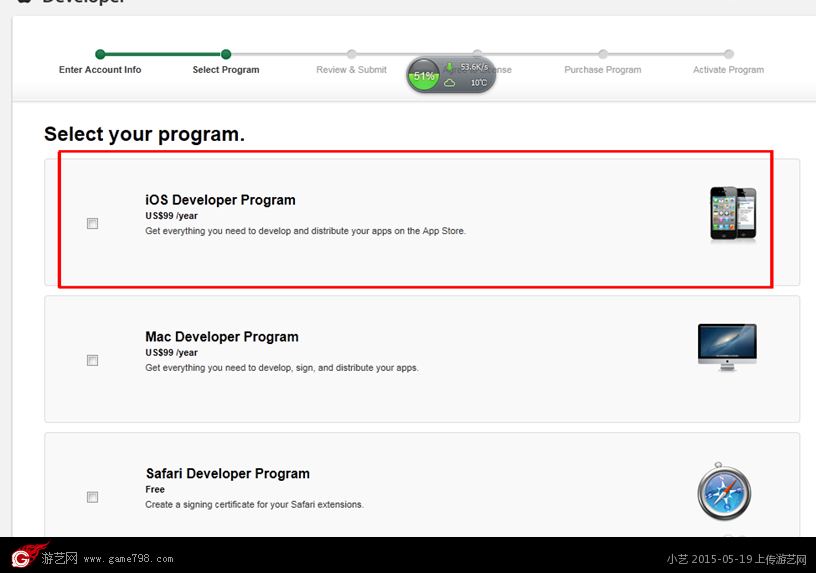
Task: Go to the Review & Submit step
Action: pos(351,70)
